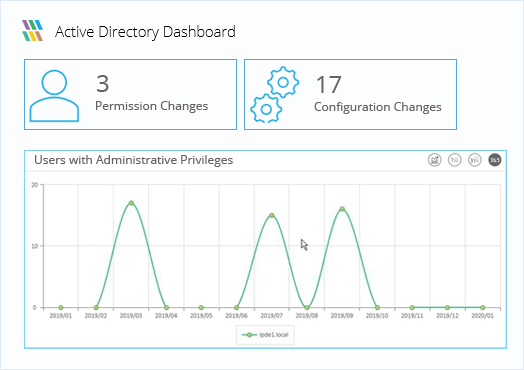Click the zero data point at 2019/02
Viewport: 524px width, 370px height.
tap(96, 307)
